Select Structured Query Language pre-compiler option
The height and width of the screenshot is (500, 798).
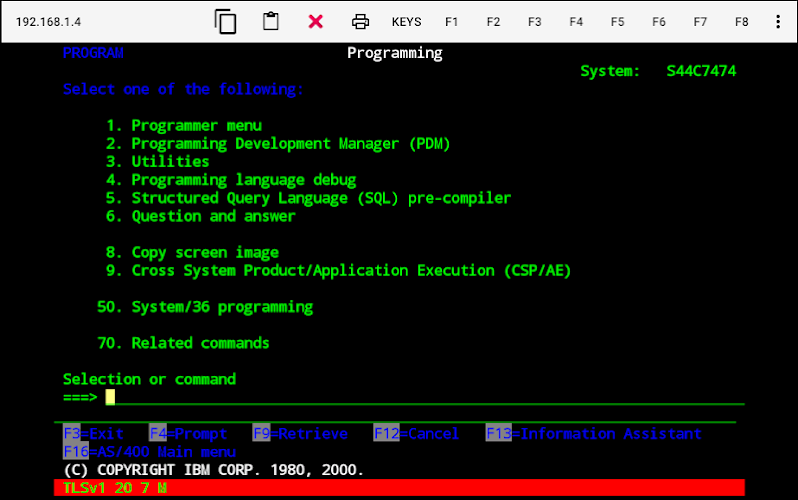[x=308, y=198]
